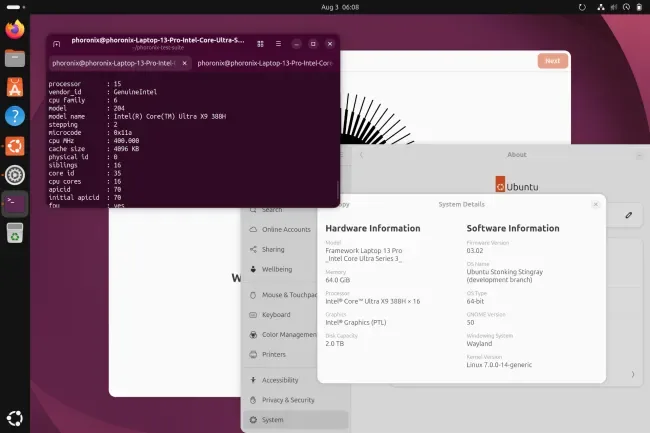This screenshot has height=433, width=650.
Task: Open the Files manager dock icon
Action: coord(15,58)
